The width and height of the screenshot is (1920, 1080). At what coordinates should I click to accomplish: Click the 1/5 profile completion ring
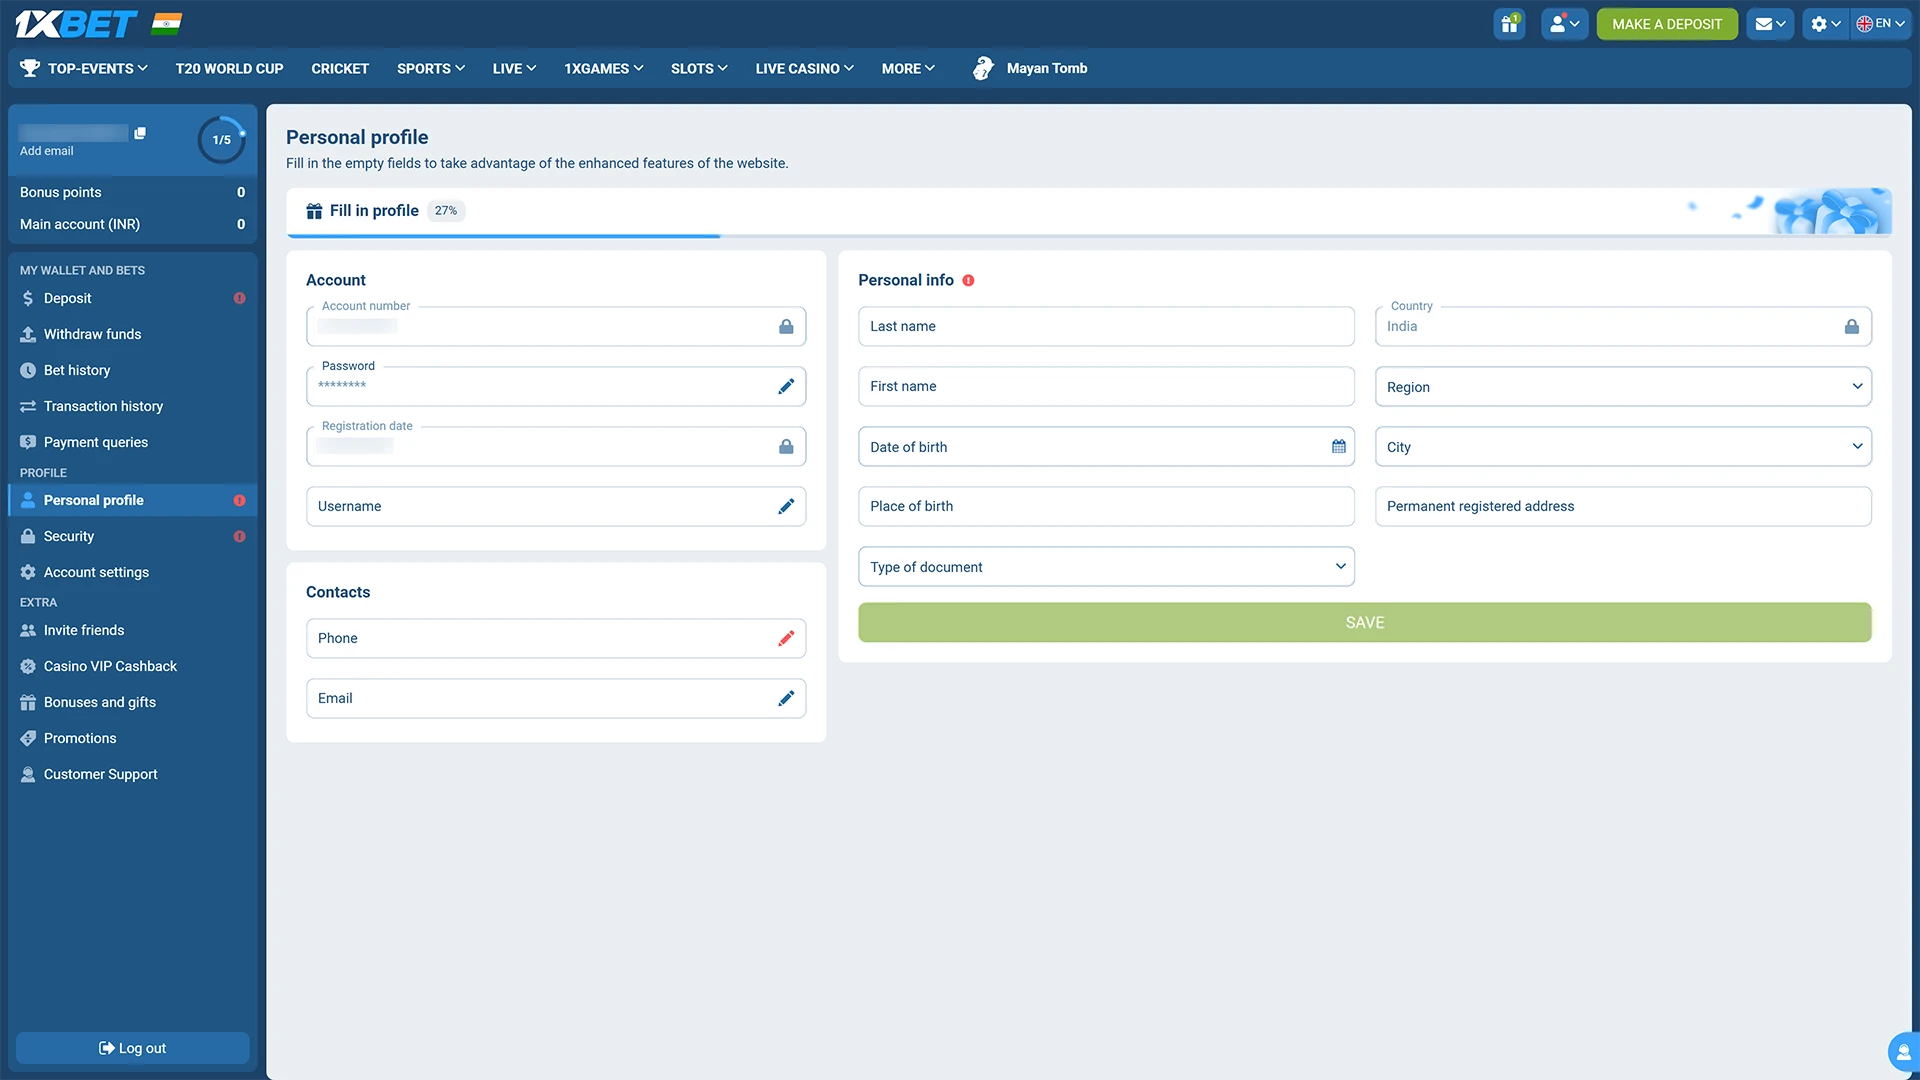[x=221, y=139]
